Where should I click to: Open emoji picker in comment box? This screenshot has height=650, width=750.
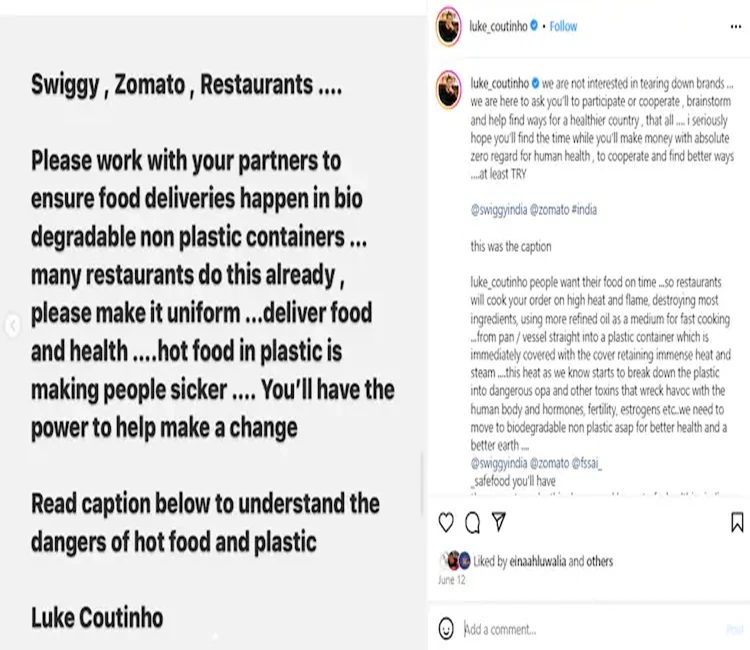click(x=446, y=629)
